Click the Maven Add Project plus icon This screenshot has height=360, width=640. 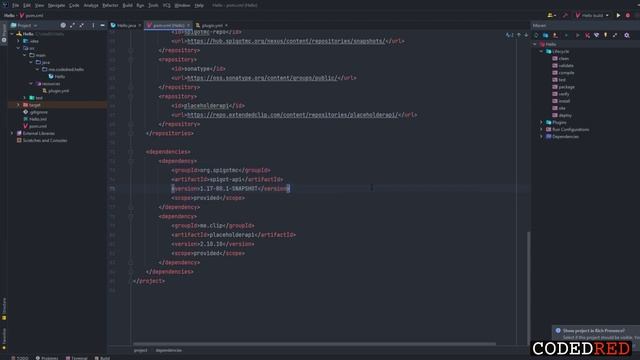566,36
